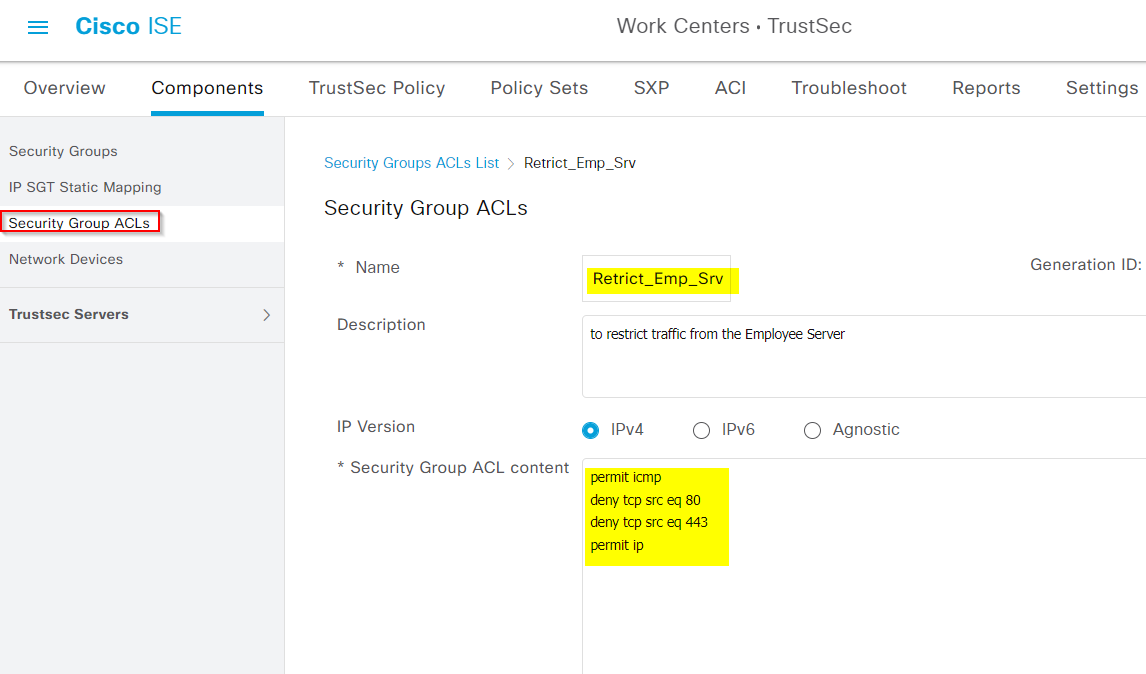Click the Security Group ACLs page heading
The image size is (1146, 674).
[425, 208]
